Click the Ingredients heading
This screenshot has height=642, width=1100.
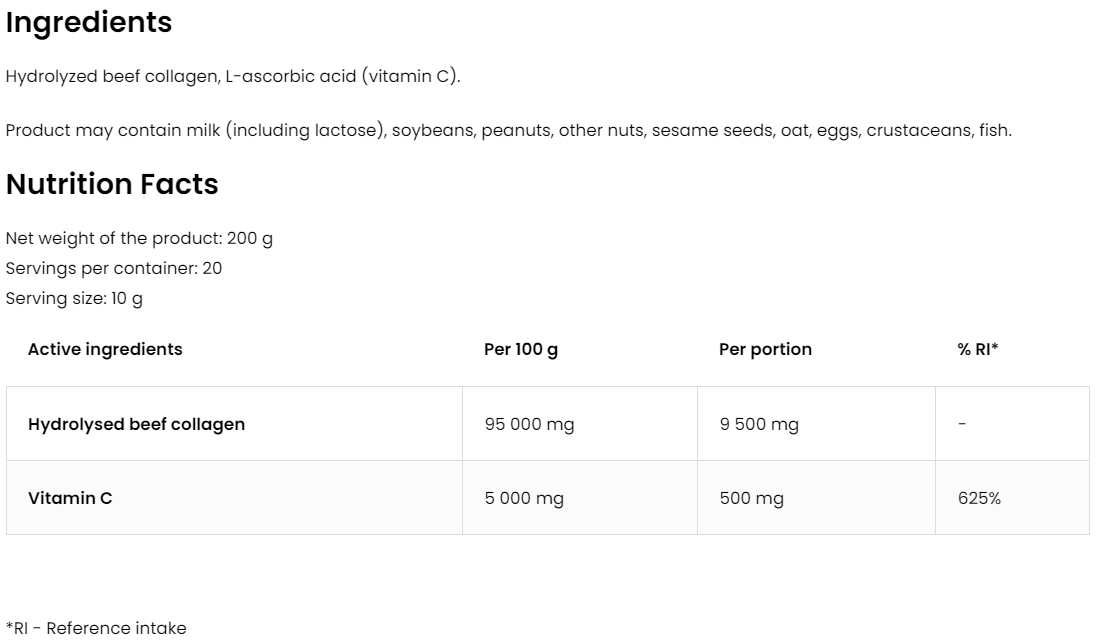[89, 23]
